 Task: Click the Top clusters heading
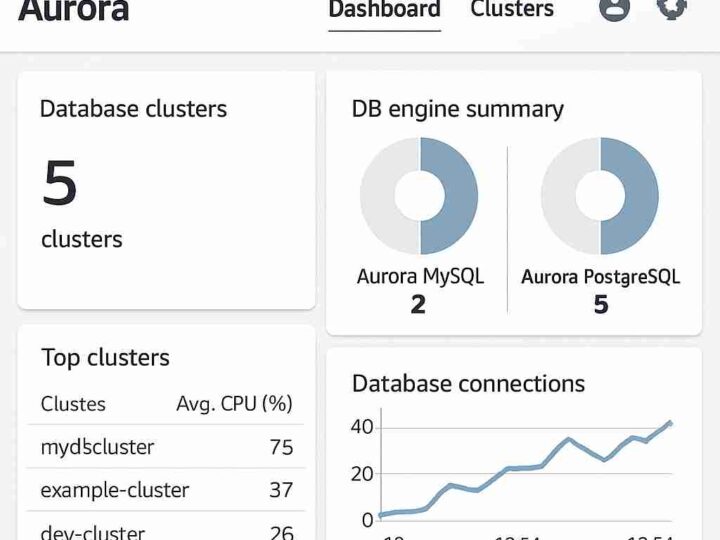pos(105,357)
